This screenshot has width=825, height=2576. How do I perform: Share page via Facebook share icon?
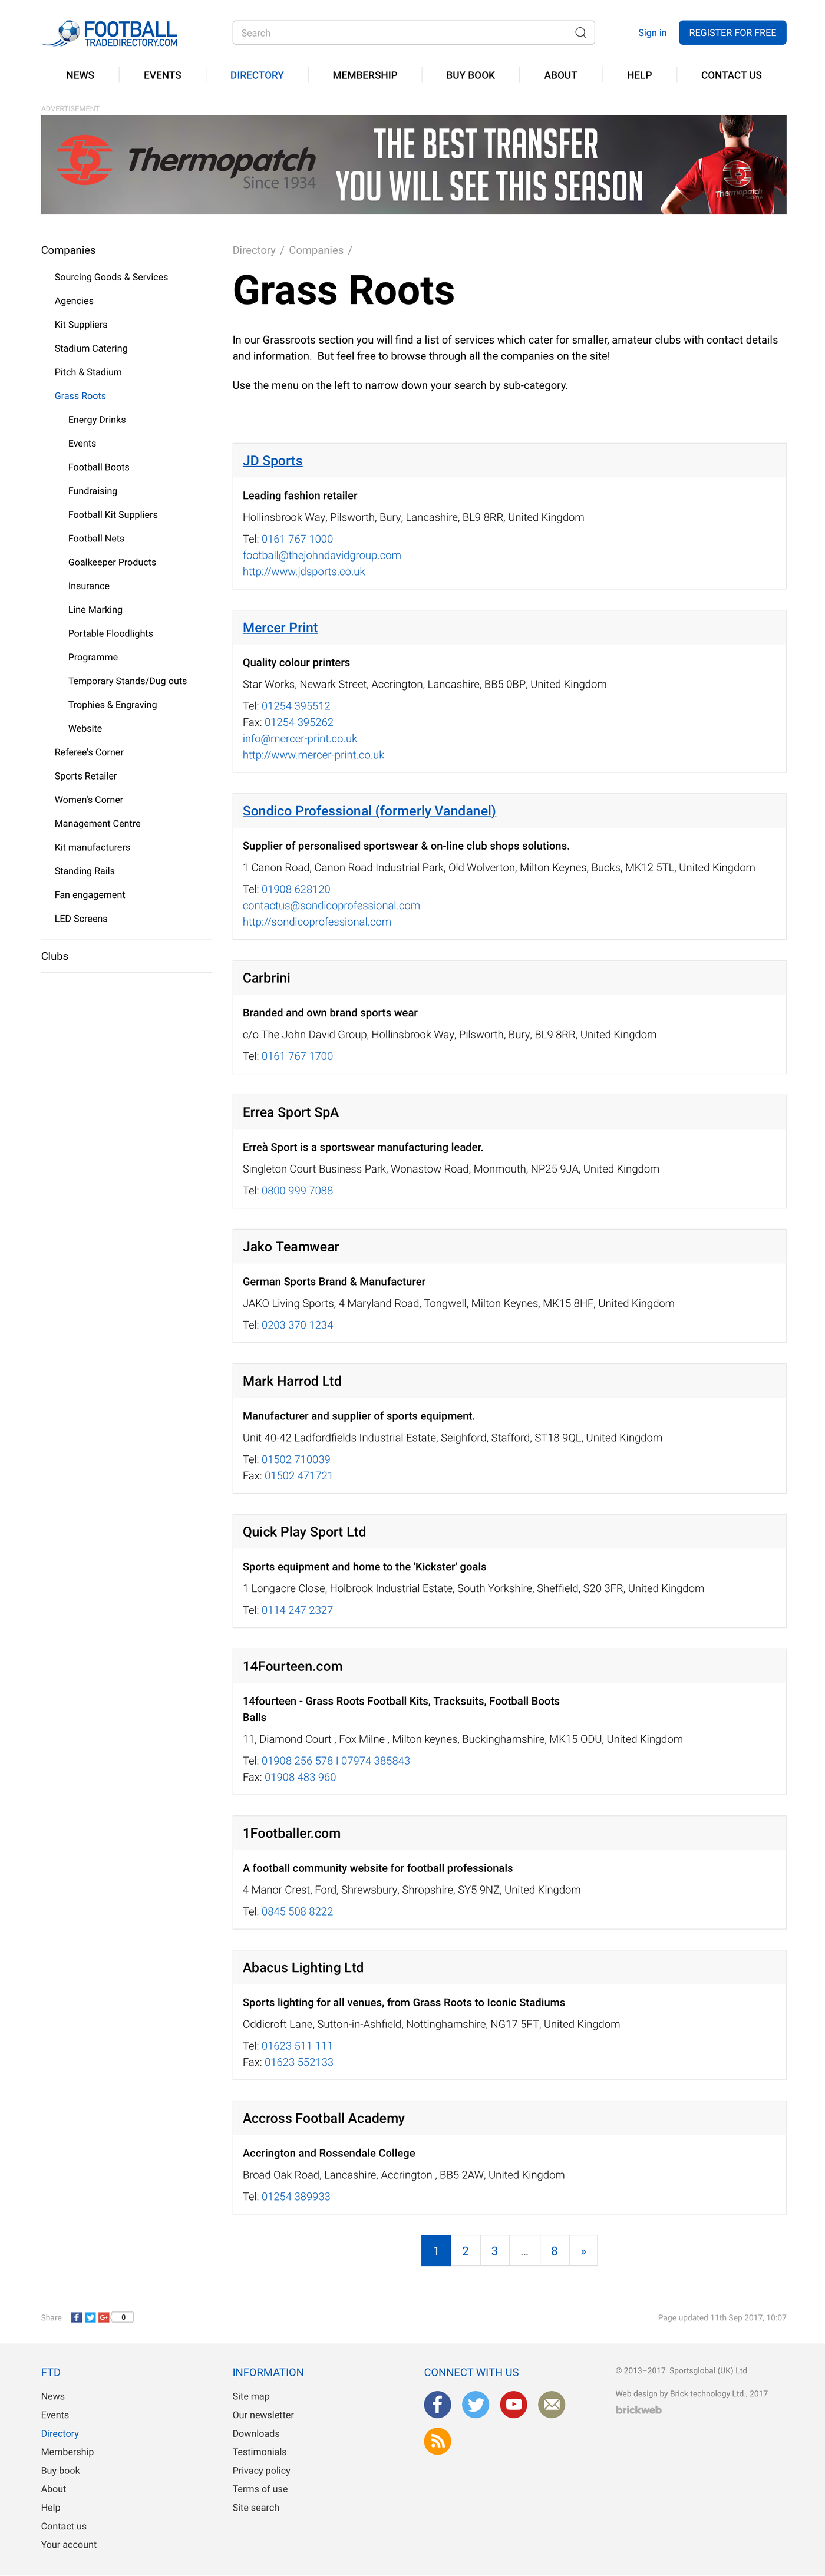click(77, 2317)
